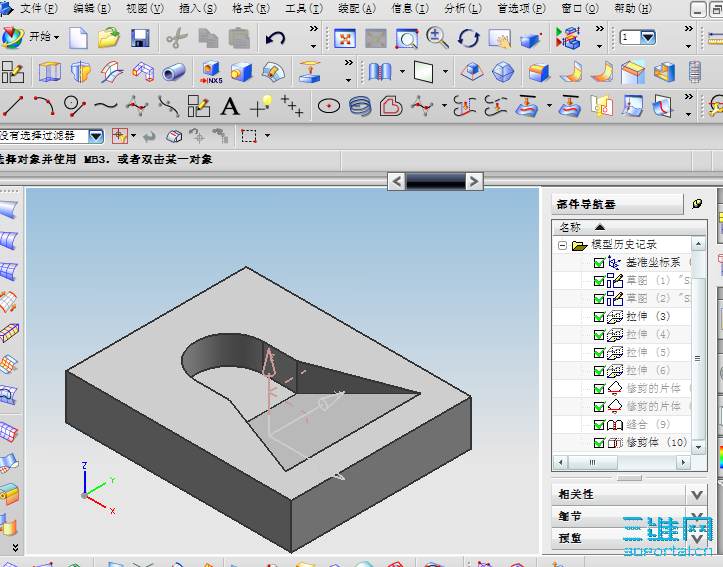Select the Zoom in/out magnifier icon
Screen dimensions: 723x567
point(437,38)
